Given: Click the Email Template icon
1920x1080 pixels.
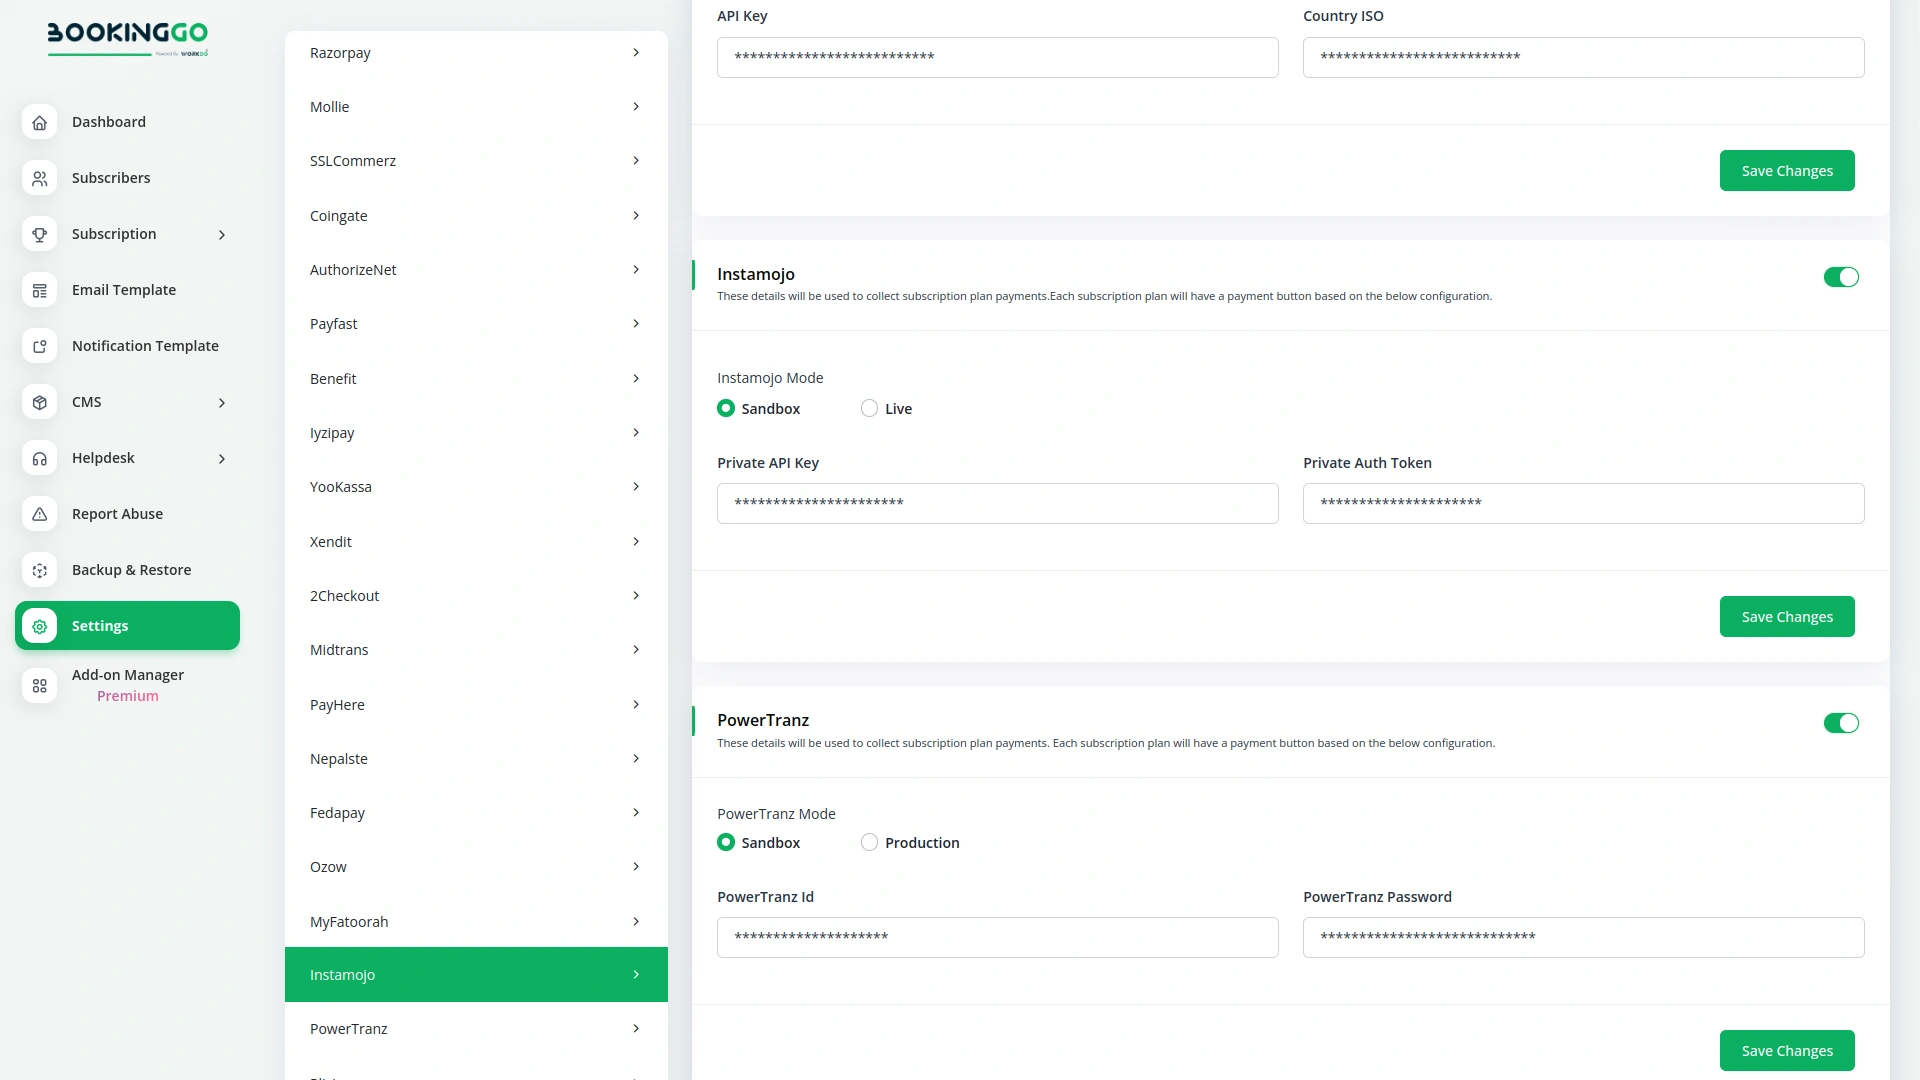Looking at the screenshot, I should 39,290.
